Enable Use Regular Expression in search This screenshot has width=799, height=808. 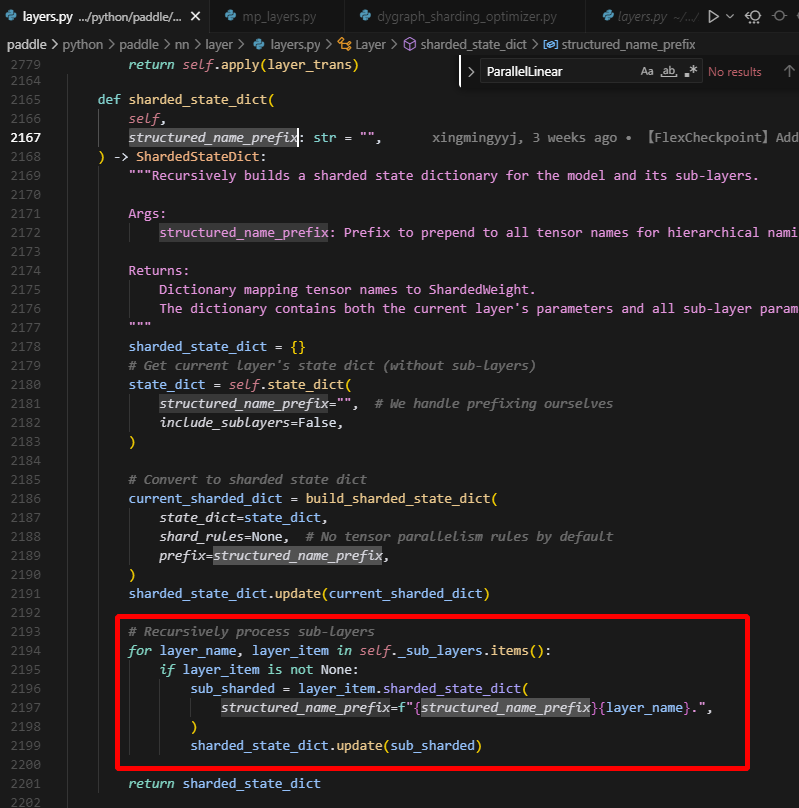tap(690, 72)
